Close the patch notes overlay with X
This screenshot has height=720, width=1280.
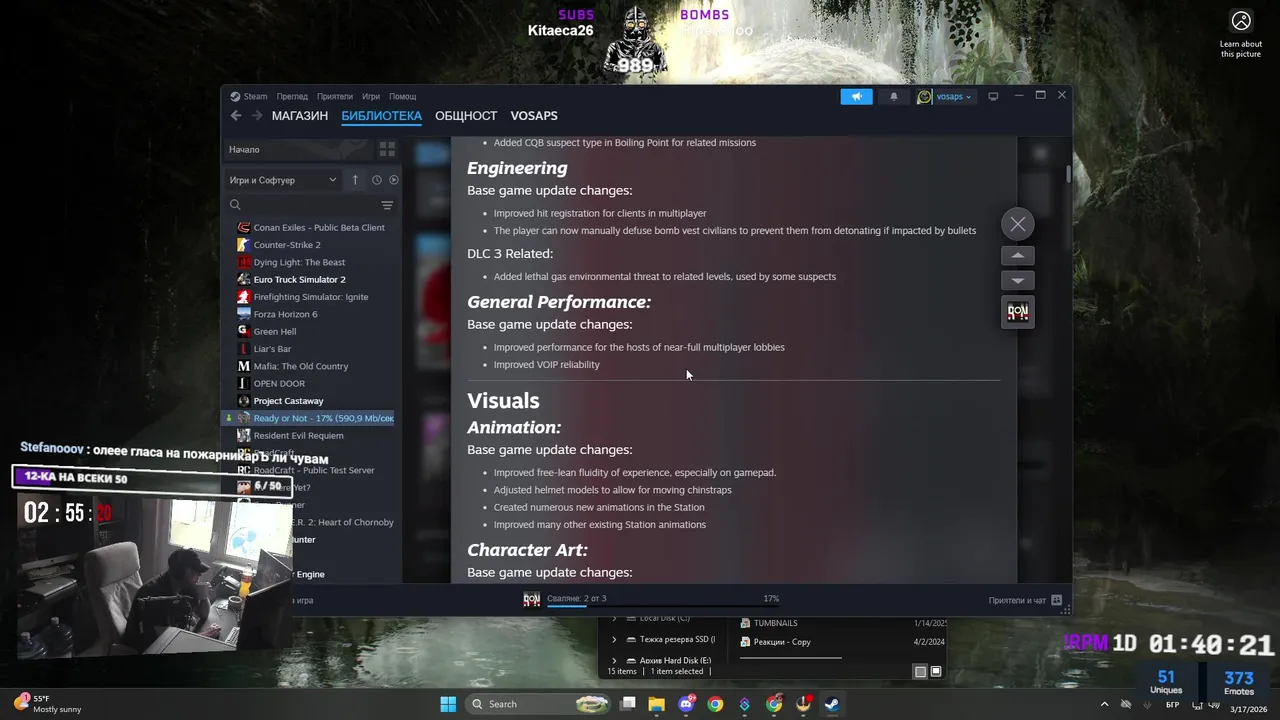(1018, 224)
